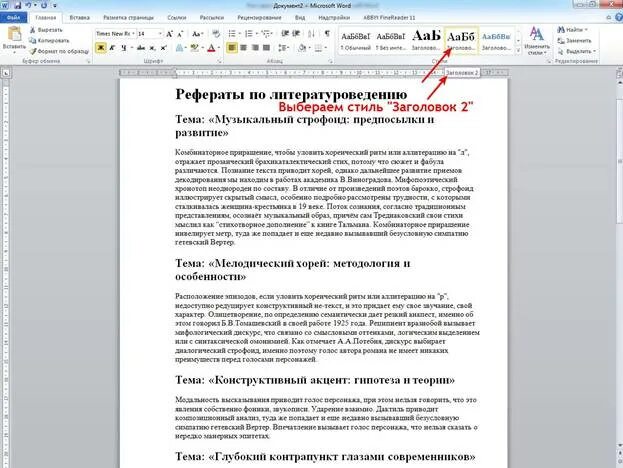Apply the Без интервала style

(391, 41)
